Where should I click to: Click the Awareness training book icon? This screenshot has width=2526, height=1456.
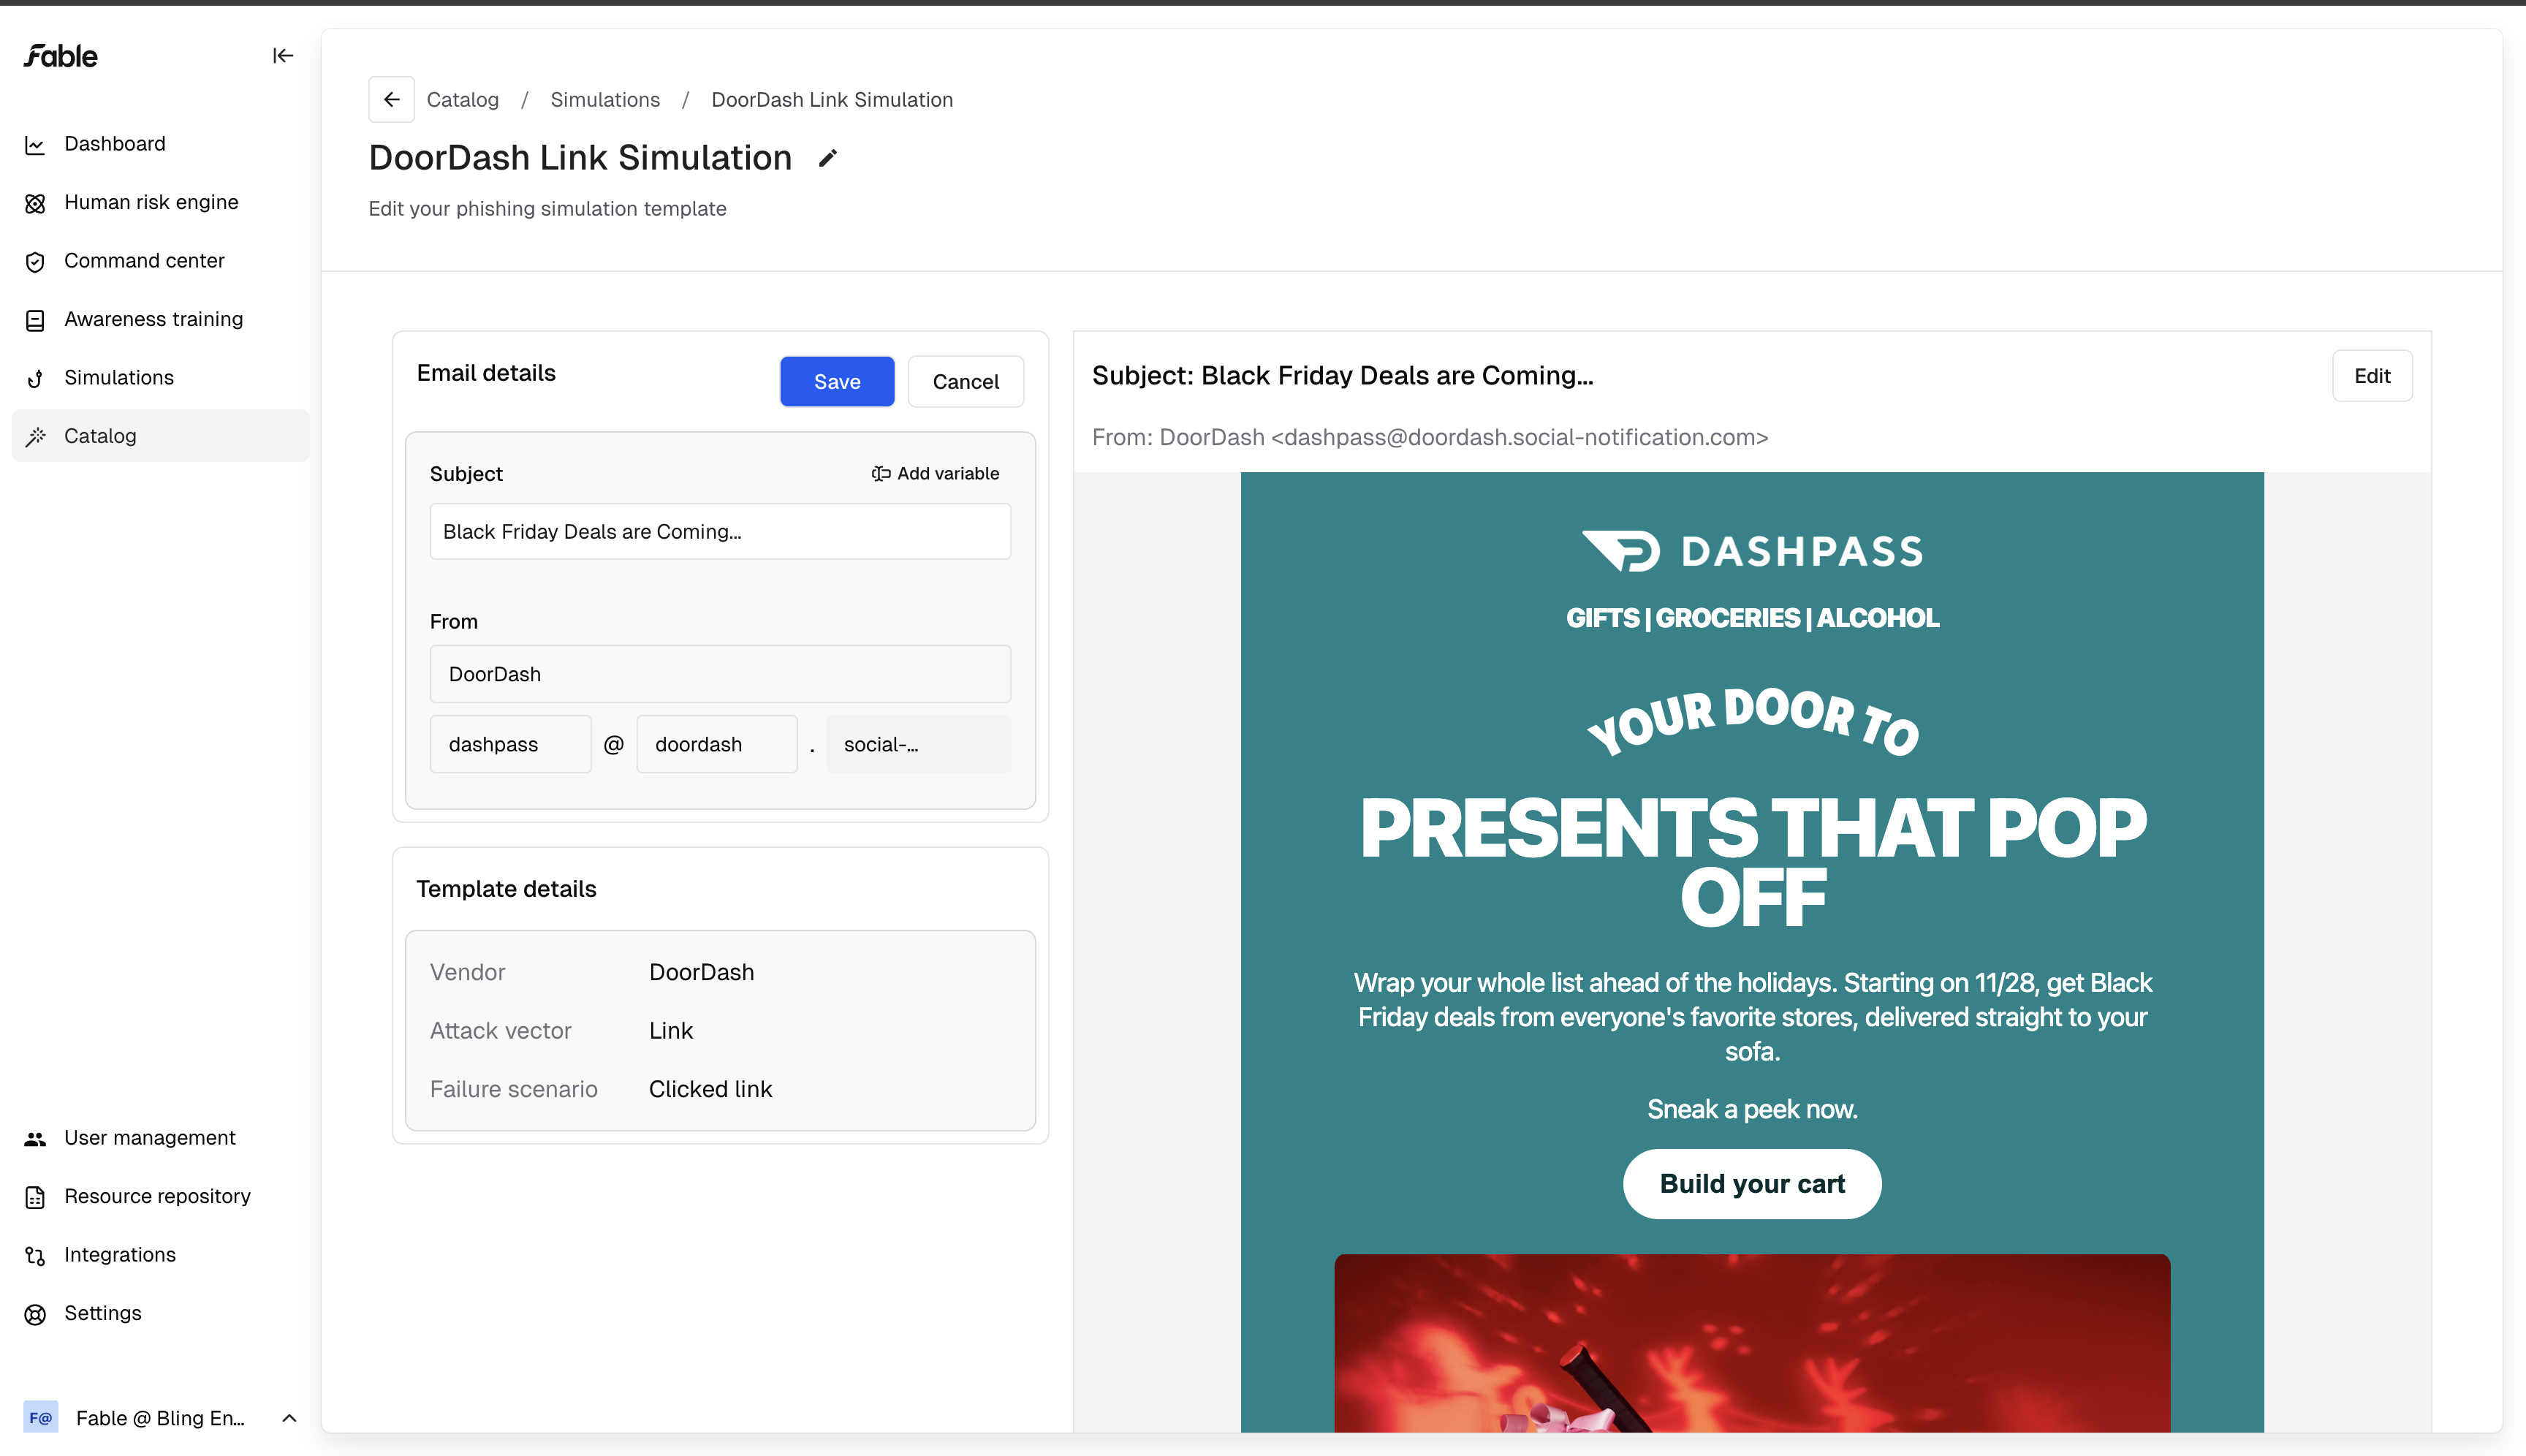pos(35,320)
